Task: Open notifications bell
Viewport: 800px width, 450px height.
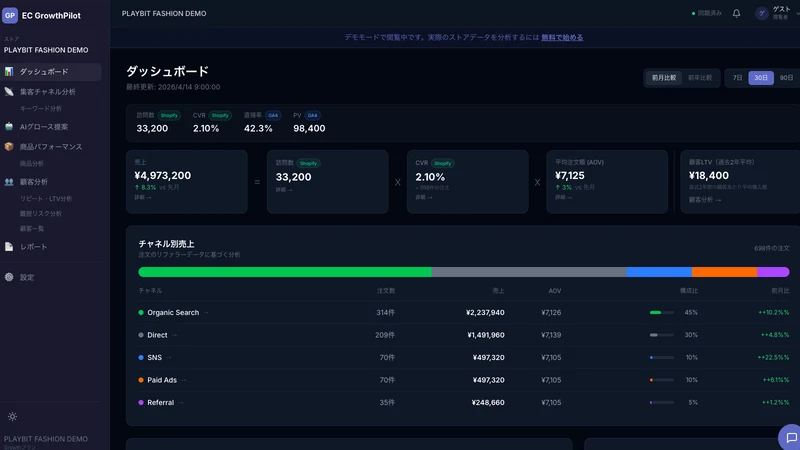Action: (736, 14)
